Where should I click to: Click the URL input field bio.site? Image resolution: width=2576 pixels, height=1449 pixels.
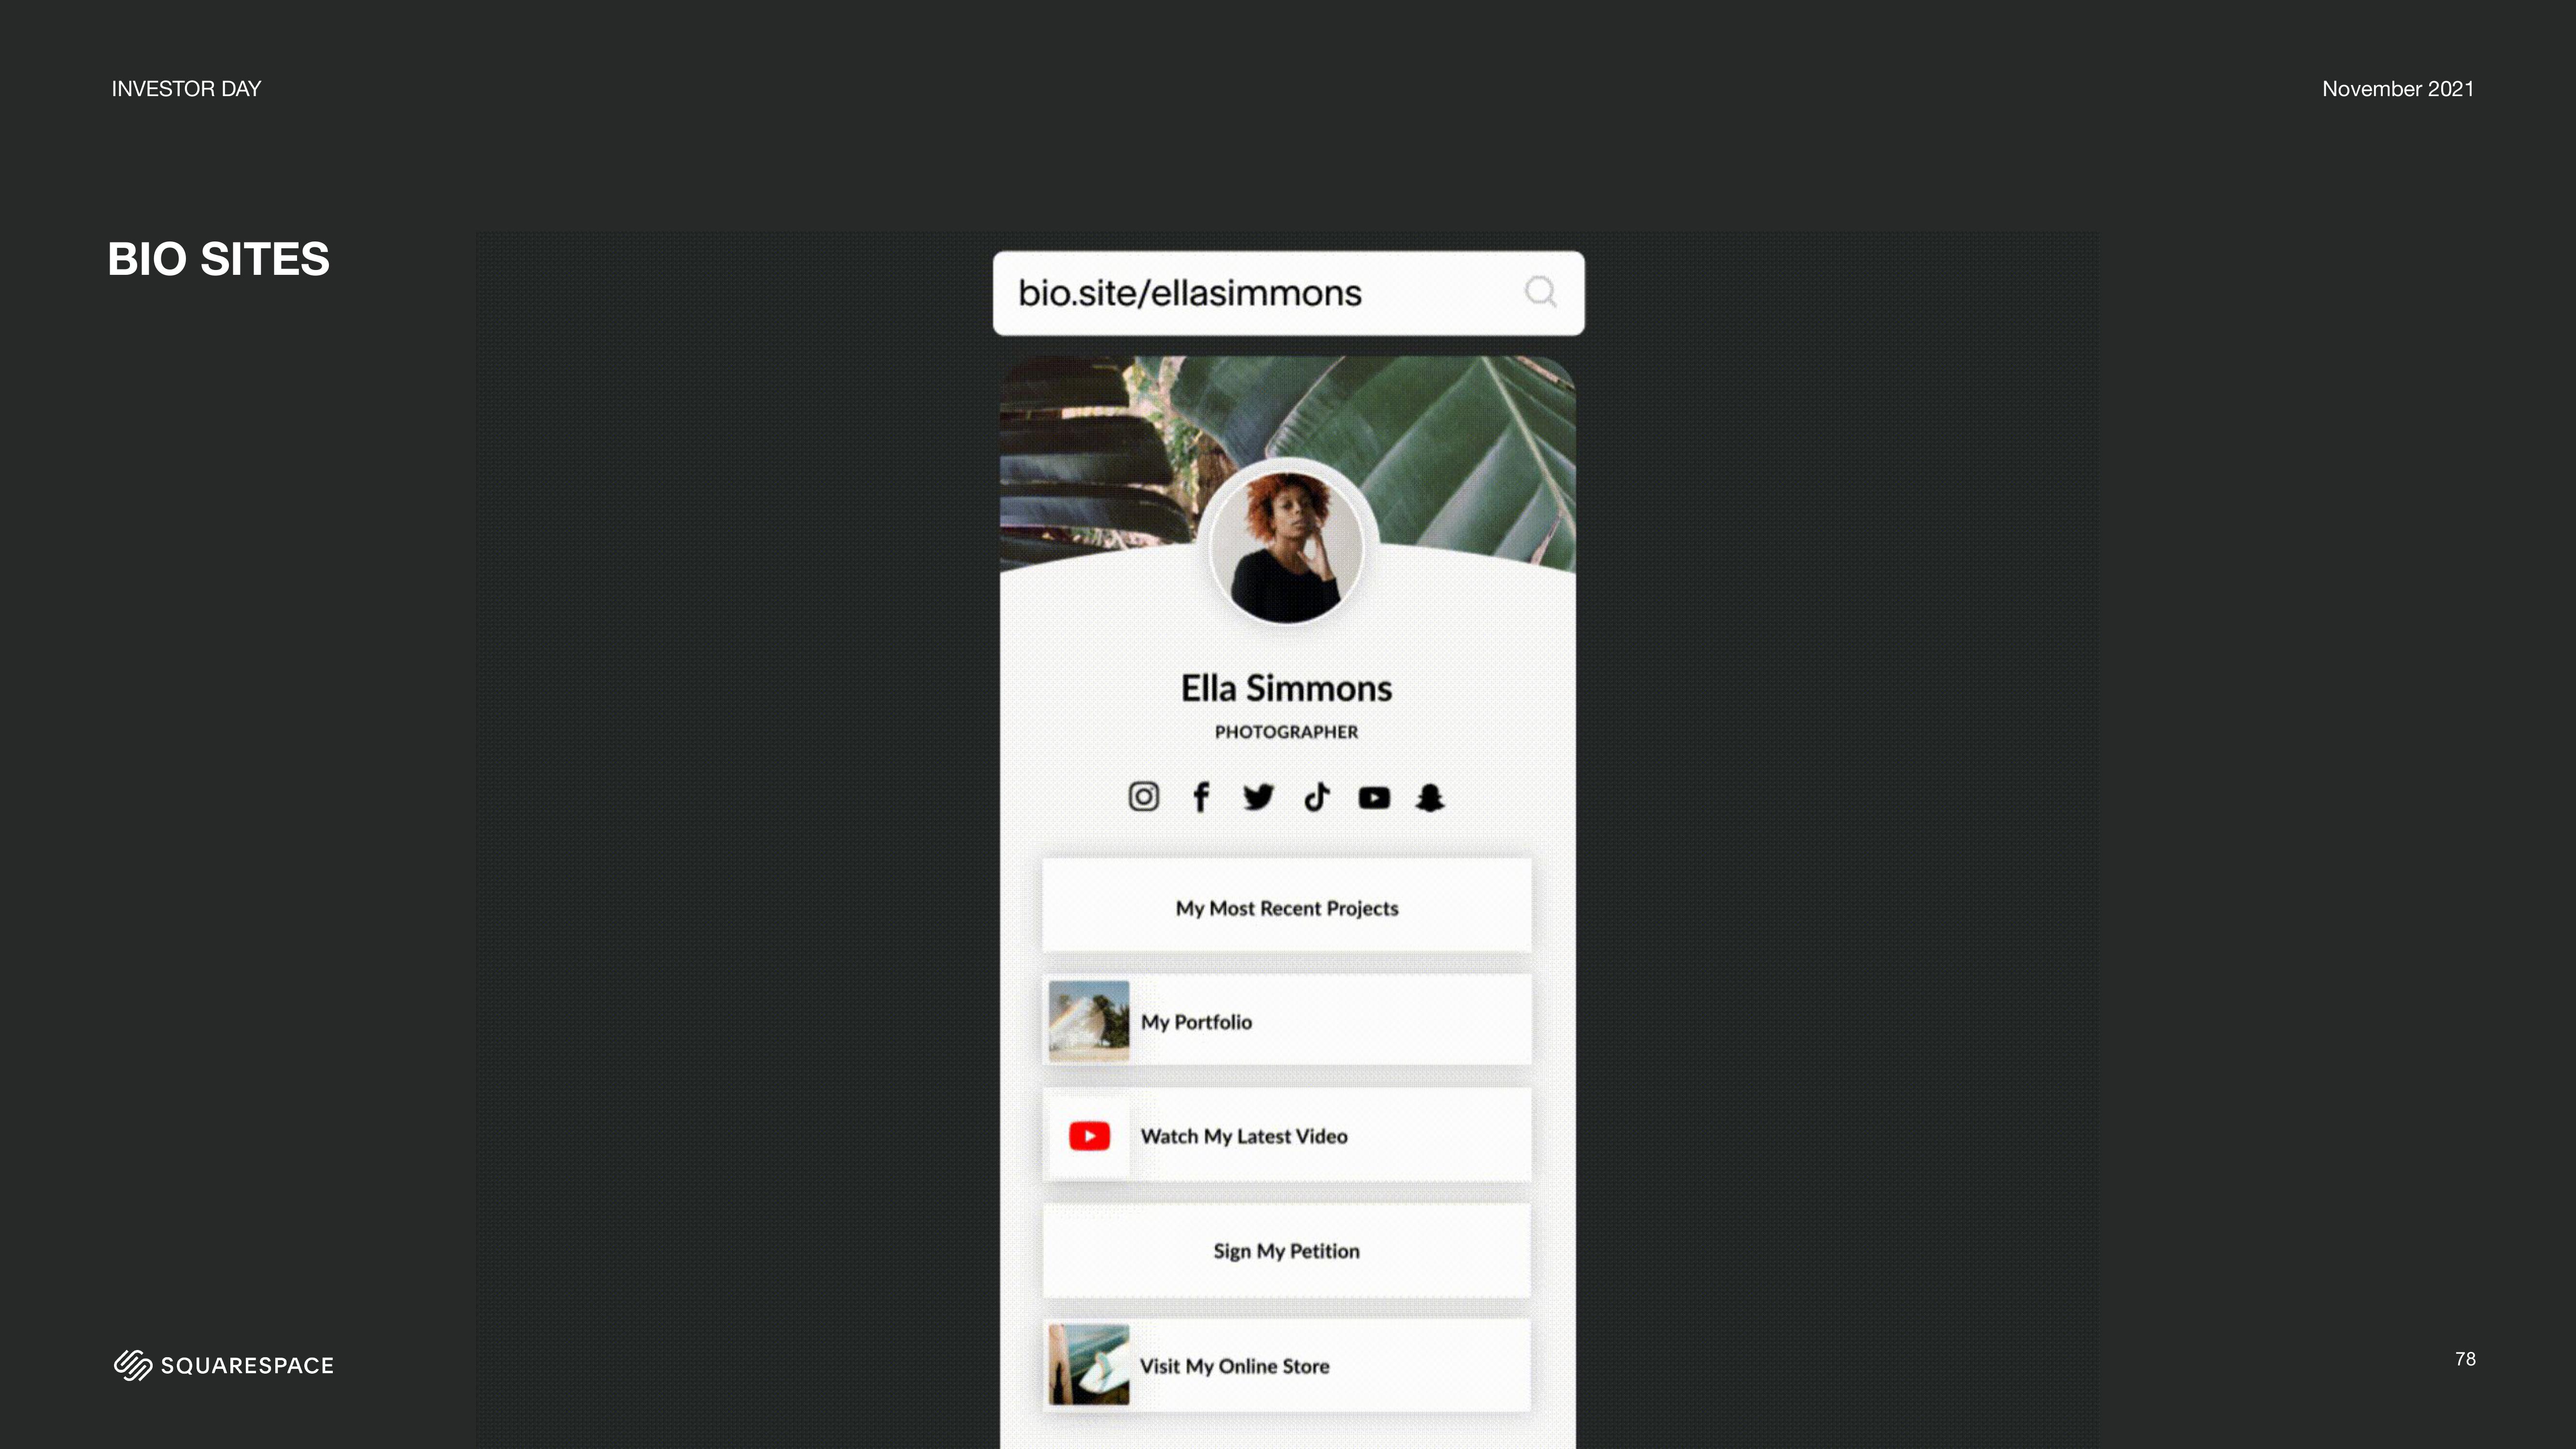[x=1286, y=292]
